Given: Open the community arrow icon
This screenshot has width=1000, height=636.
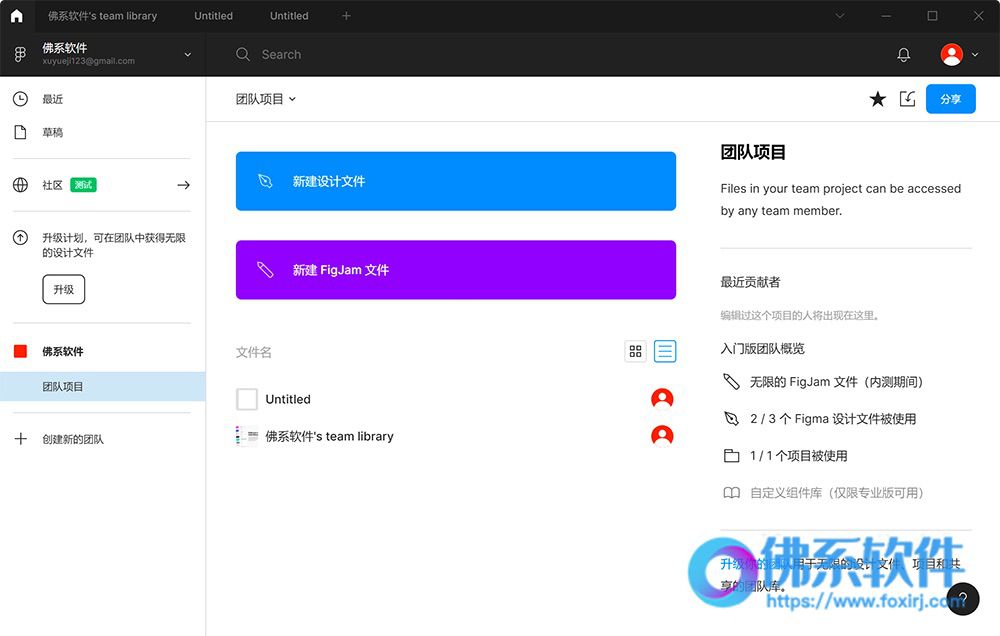Looking at the screenshot, I should (183, 185).
